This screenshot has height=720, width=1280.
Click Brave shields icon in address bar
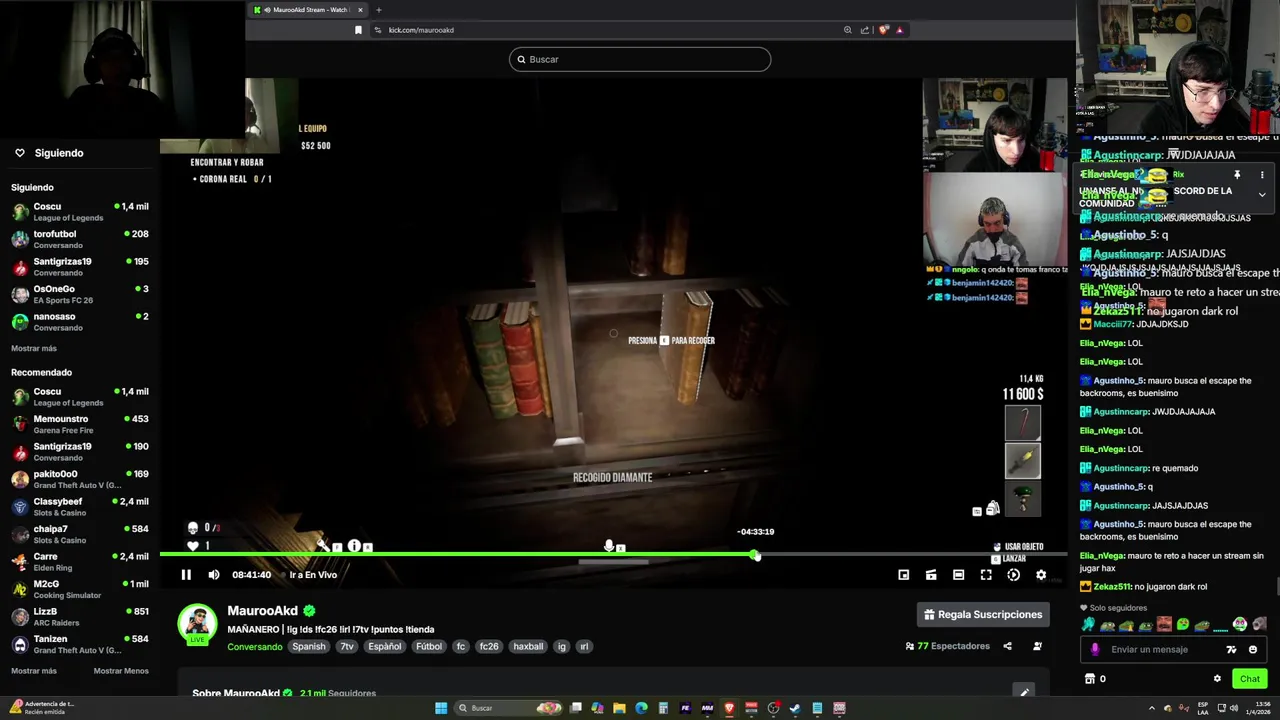click(x=883, y=30)
